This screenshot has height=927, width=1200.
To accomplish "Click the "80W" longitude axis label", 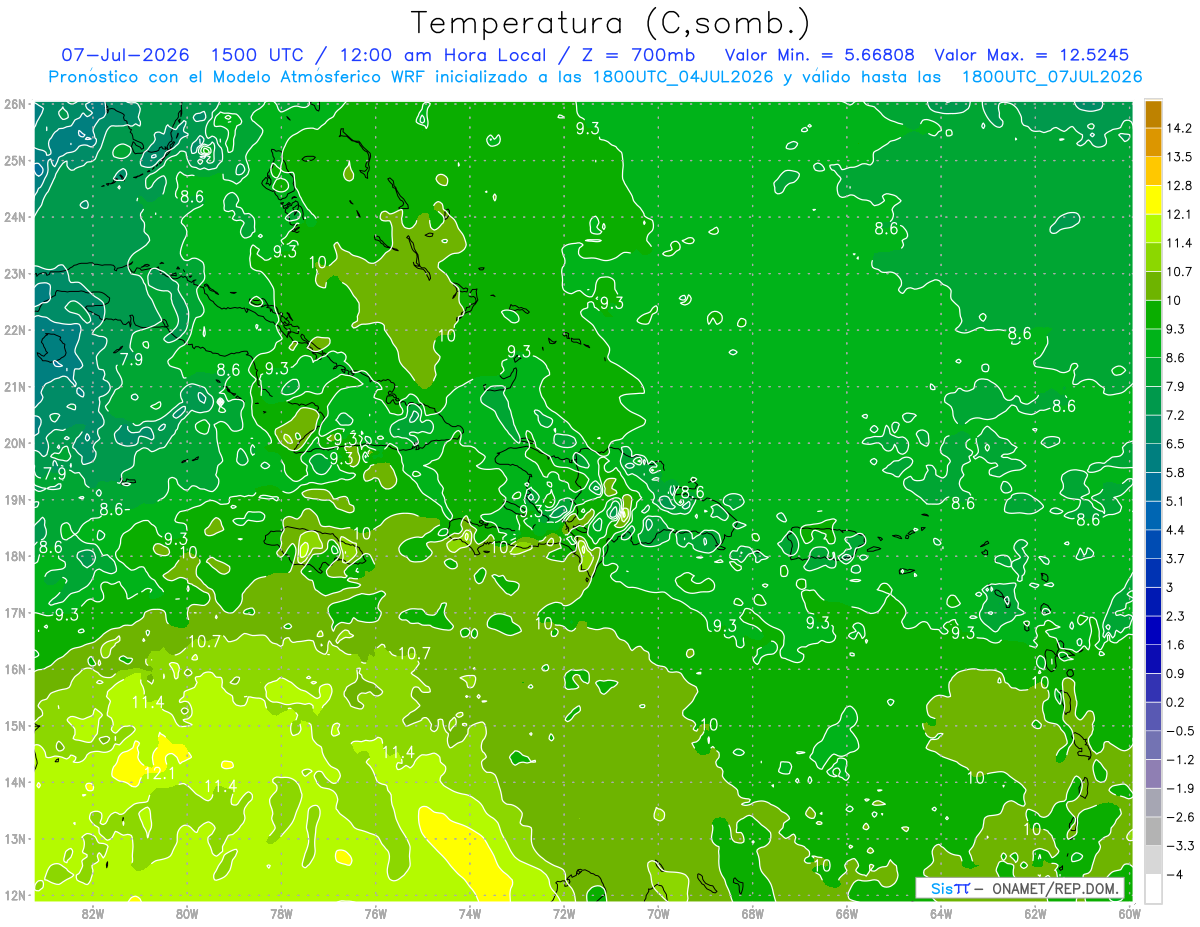I will pos(187,914).
